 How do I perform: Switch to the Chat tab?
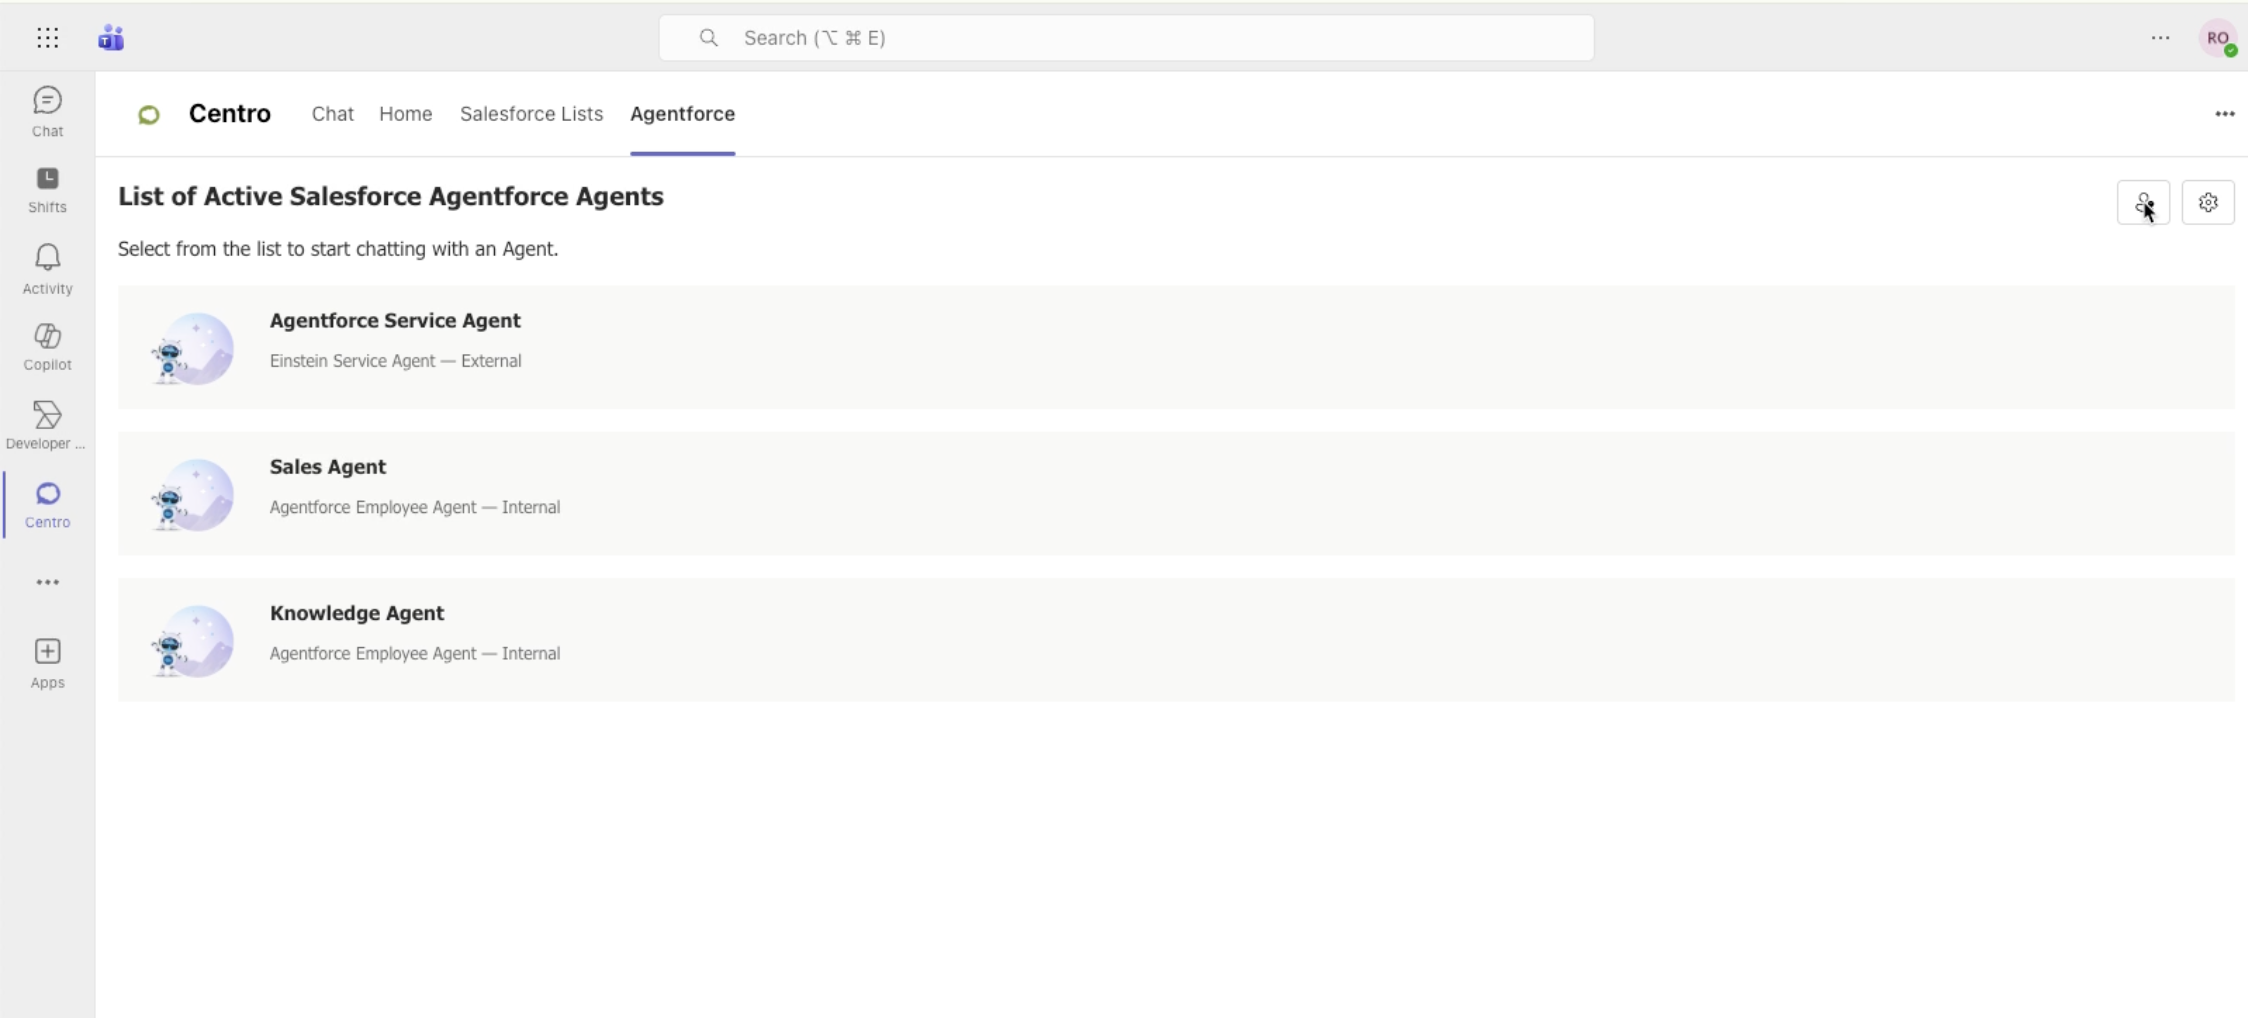[x=333, y=114]
